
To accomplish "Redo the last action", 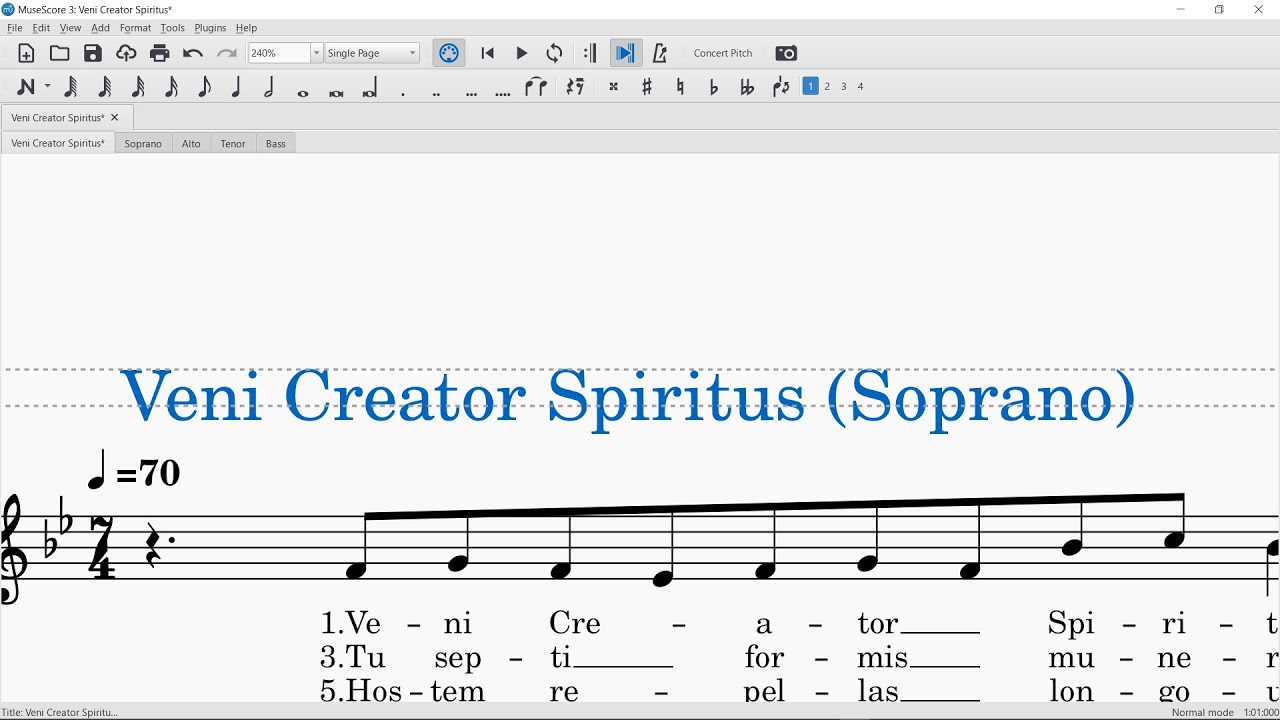I will pos(227,53).
